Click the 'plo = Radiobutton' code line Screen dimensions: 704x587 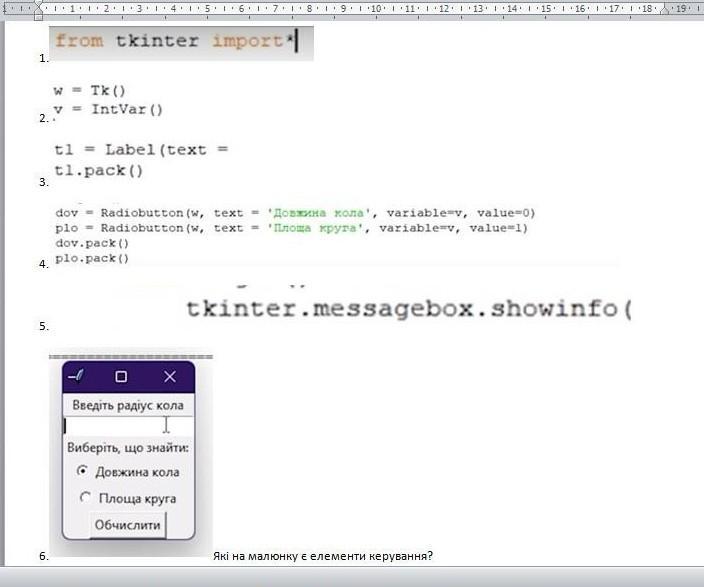(x=291, y=228)
